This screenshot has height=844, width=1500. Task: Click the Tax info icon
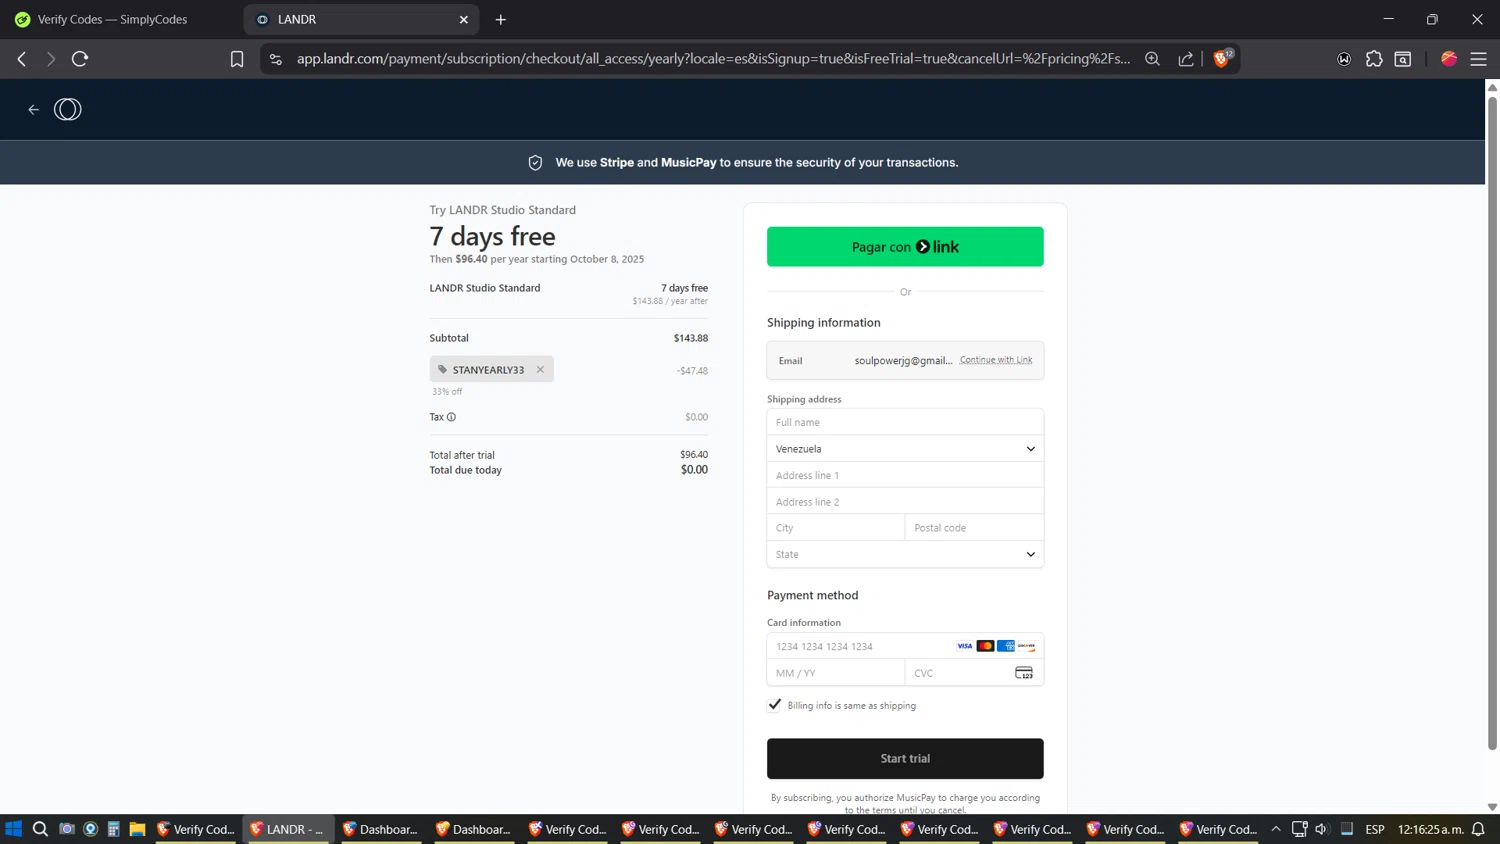pos(451,417)
